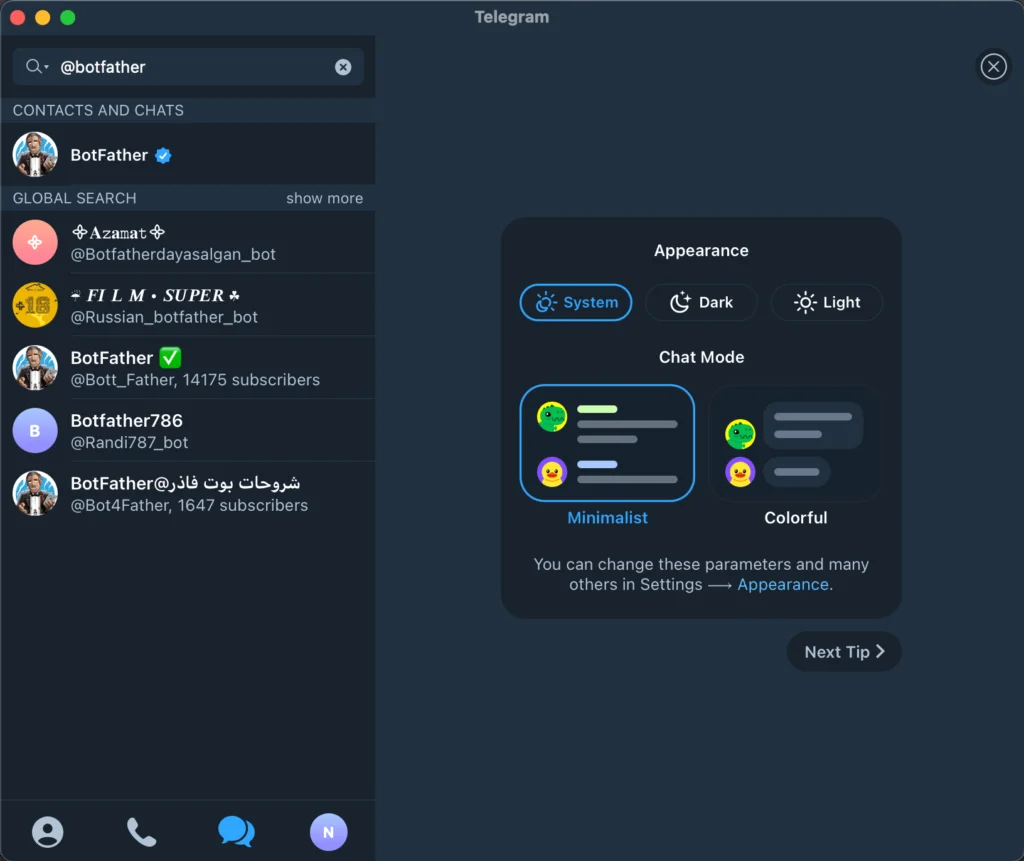Open @Bot4Father channel with 1647 subscribers
The height and width of the screenshot is (861, 1024).
click(188, 493)
